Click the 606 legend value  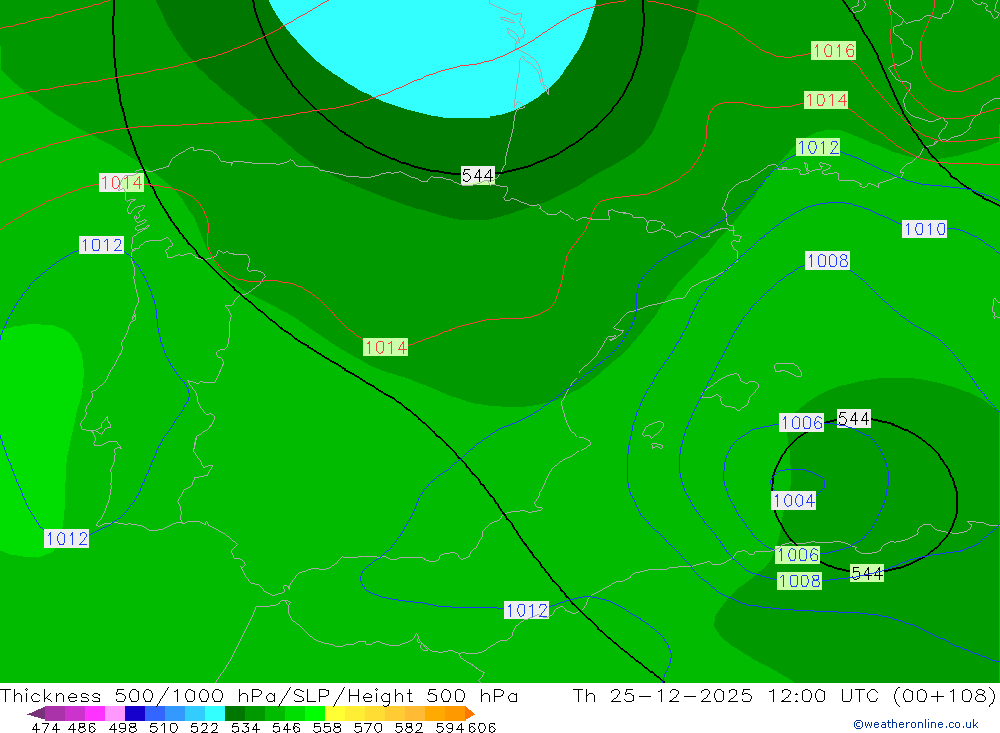(482, 728)
